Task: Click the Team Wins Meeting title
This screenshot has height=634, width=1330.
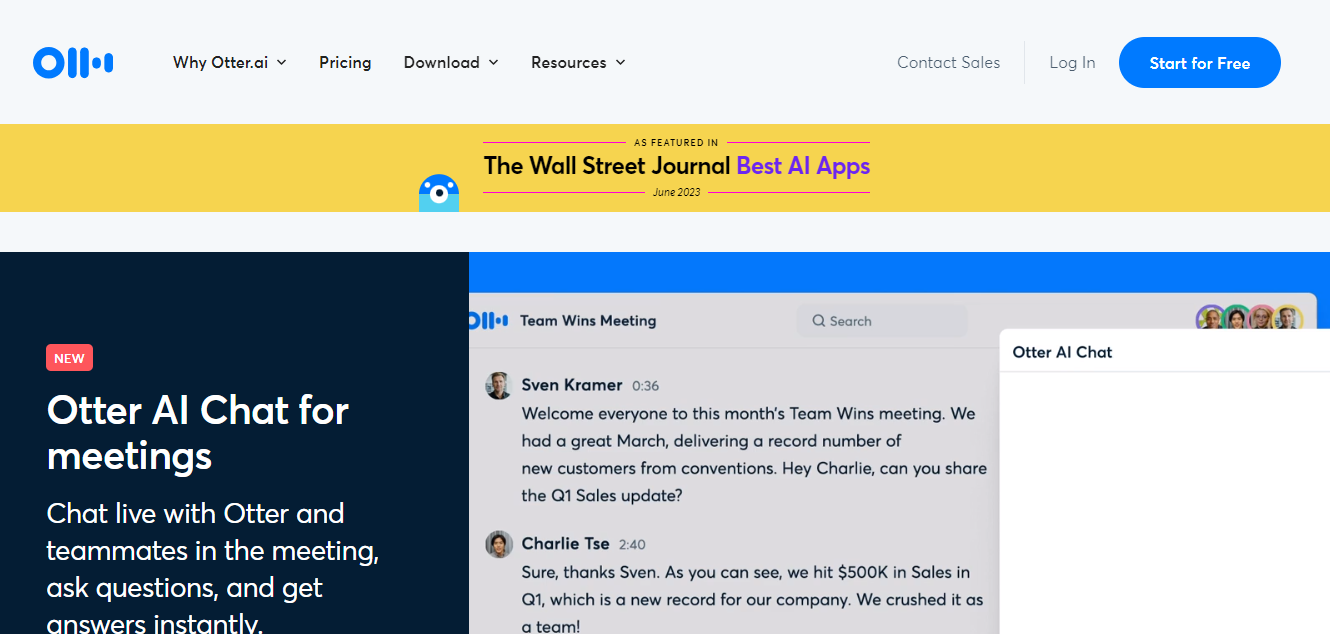Action: [x=588, y=321]
